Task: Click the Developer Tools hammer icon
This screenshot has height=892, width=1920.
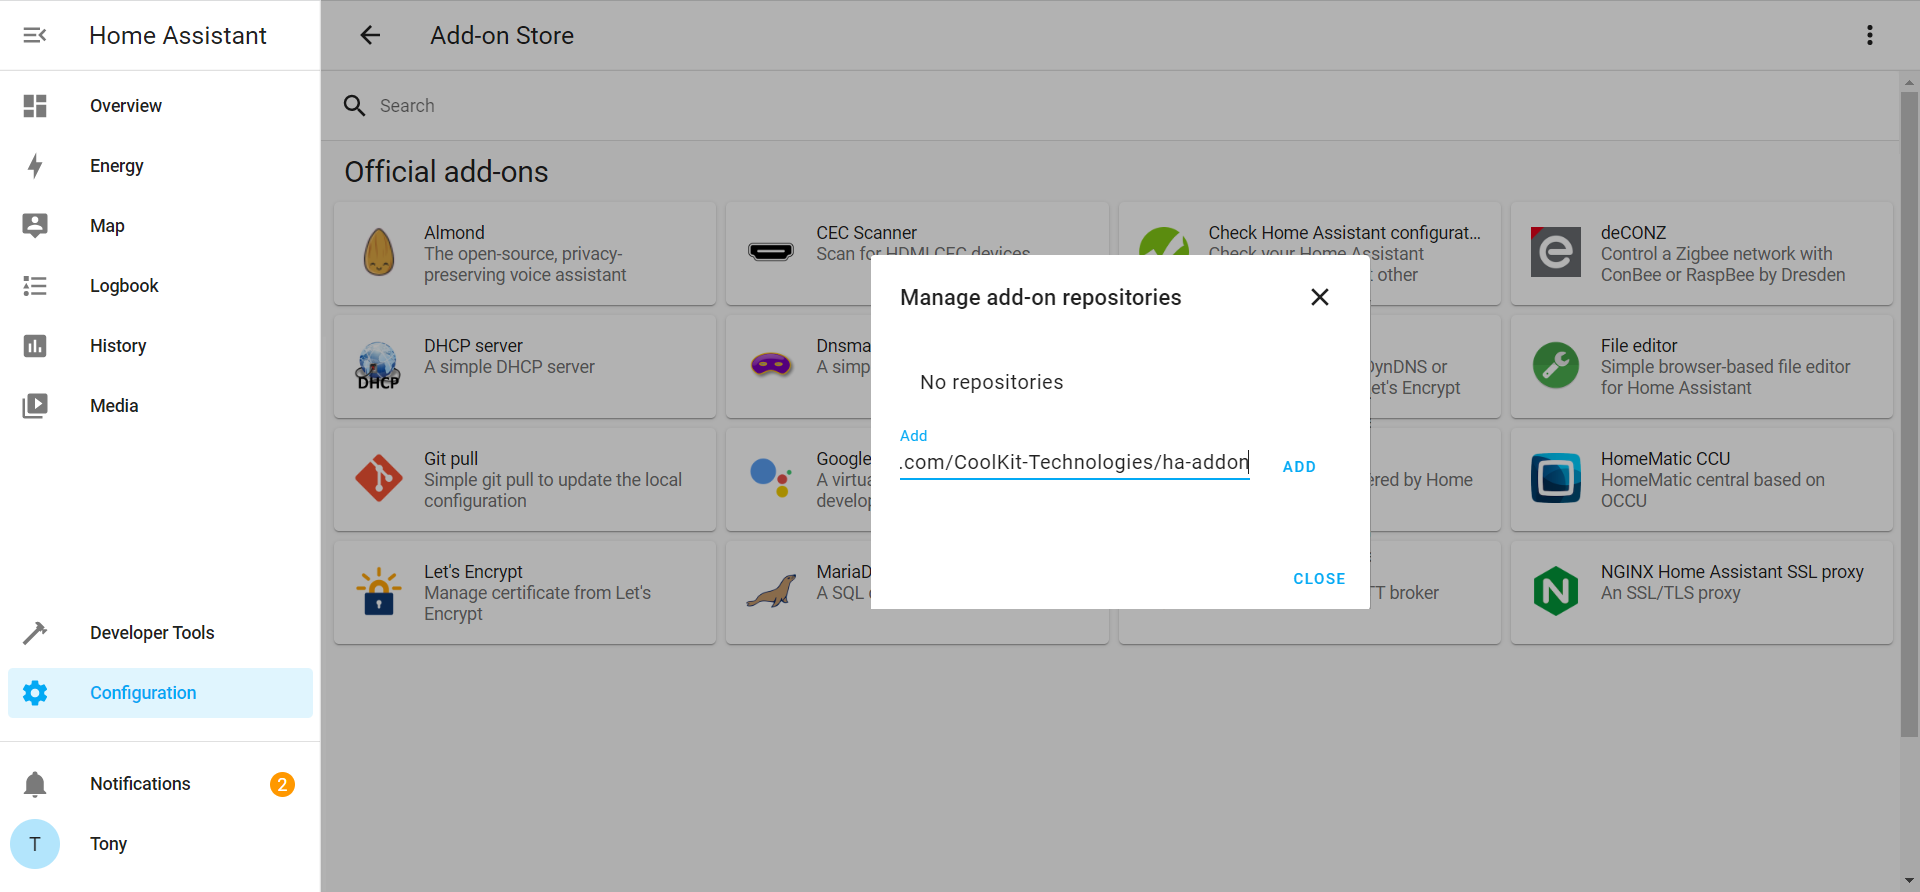Action: click(35, 633)
